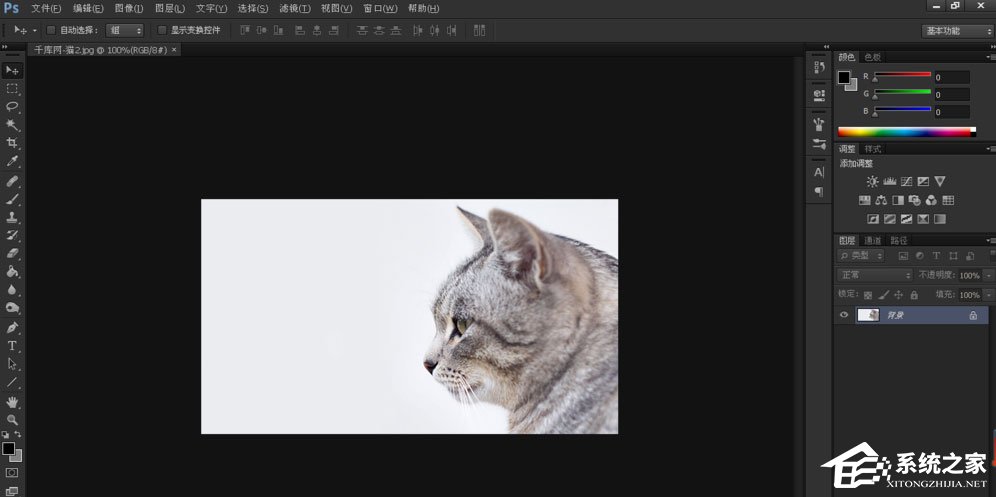This screenshot has width=996, height=497.
Task: Open the 正常 blend mode dropdown
Action: click(875, 275)
